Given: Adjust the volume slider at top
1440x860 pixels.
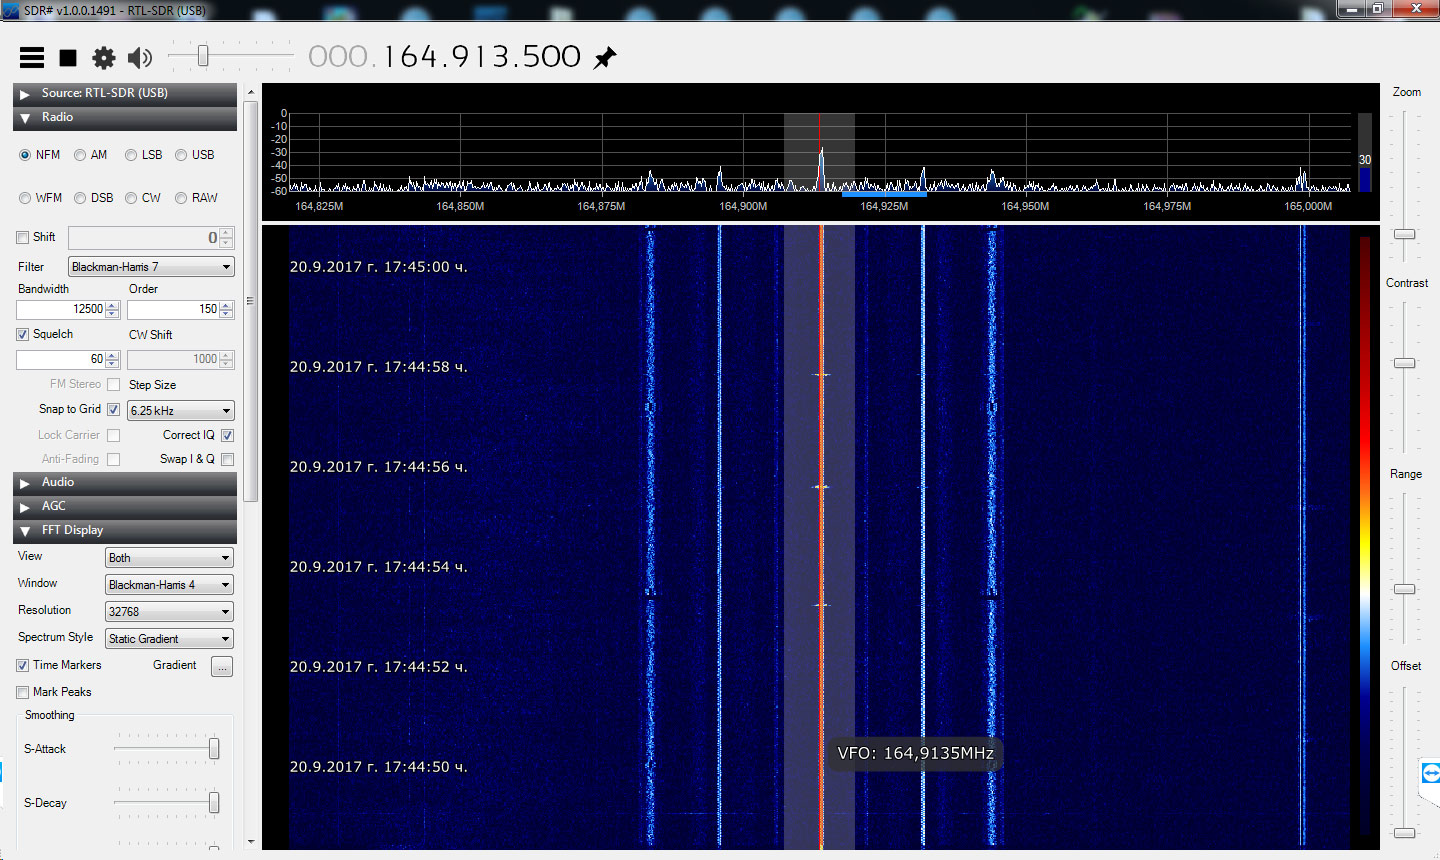Looking at the screenshot, I should point(203,56).
